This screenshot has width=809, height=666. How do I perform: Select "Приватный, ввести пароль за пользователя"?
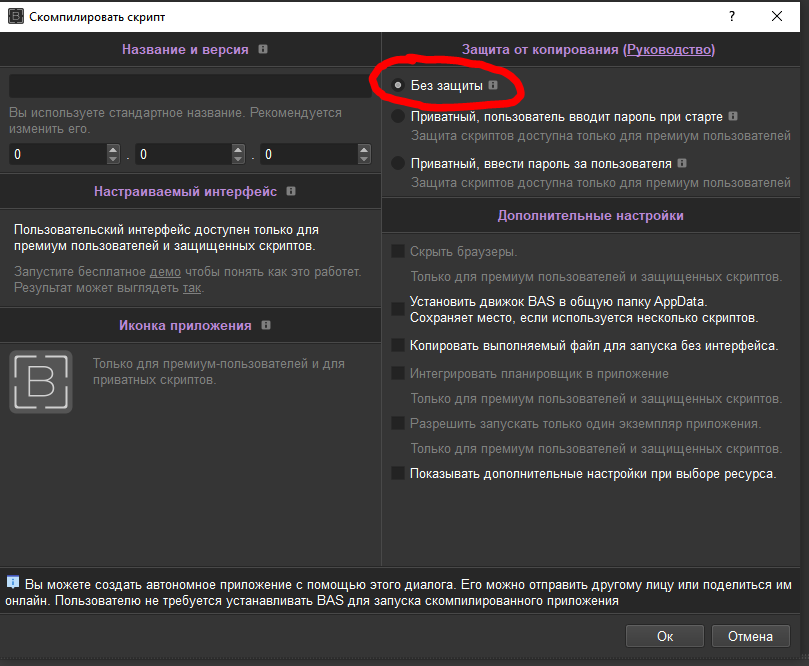coord(396,162)
